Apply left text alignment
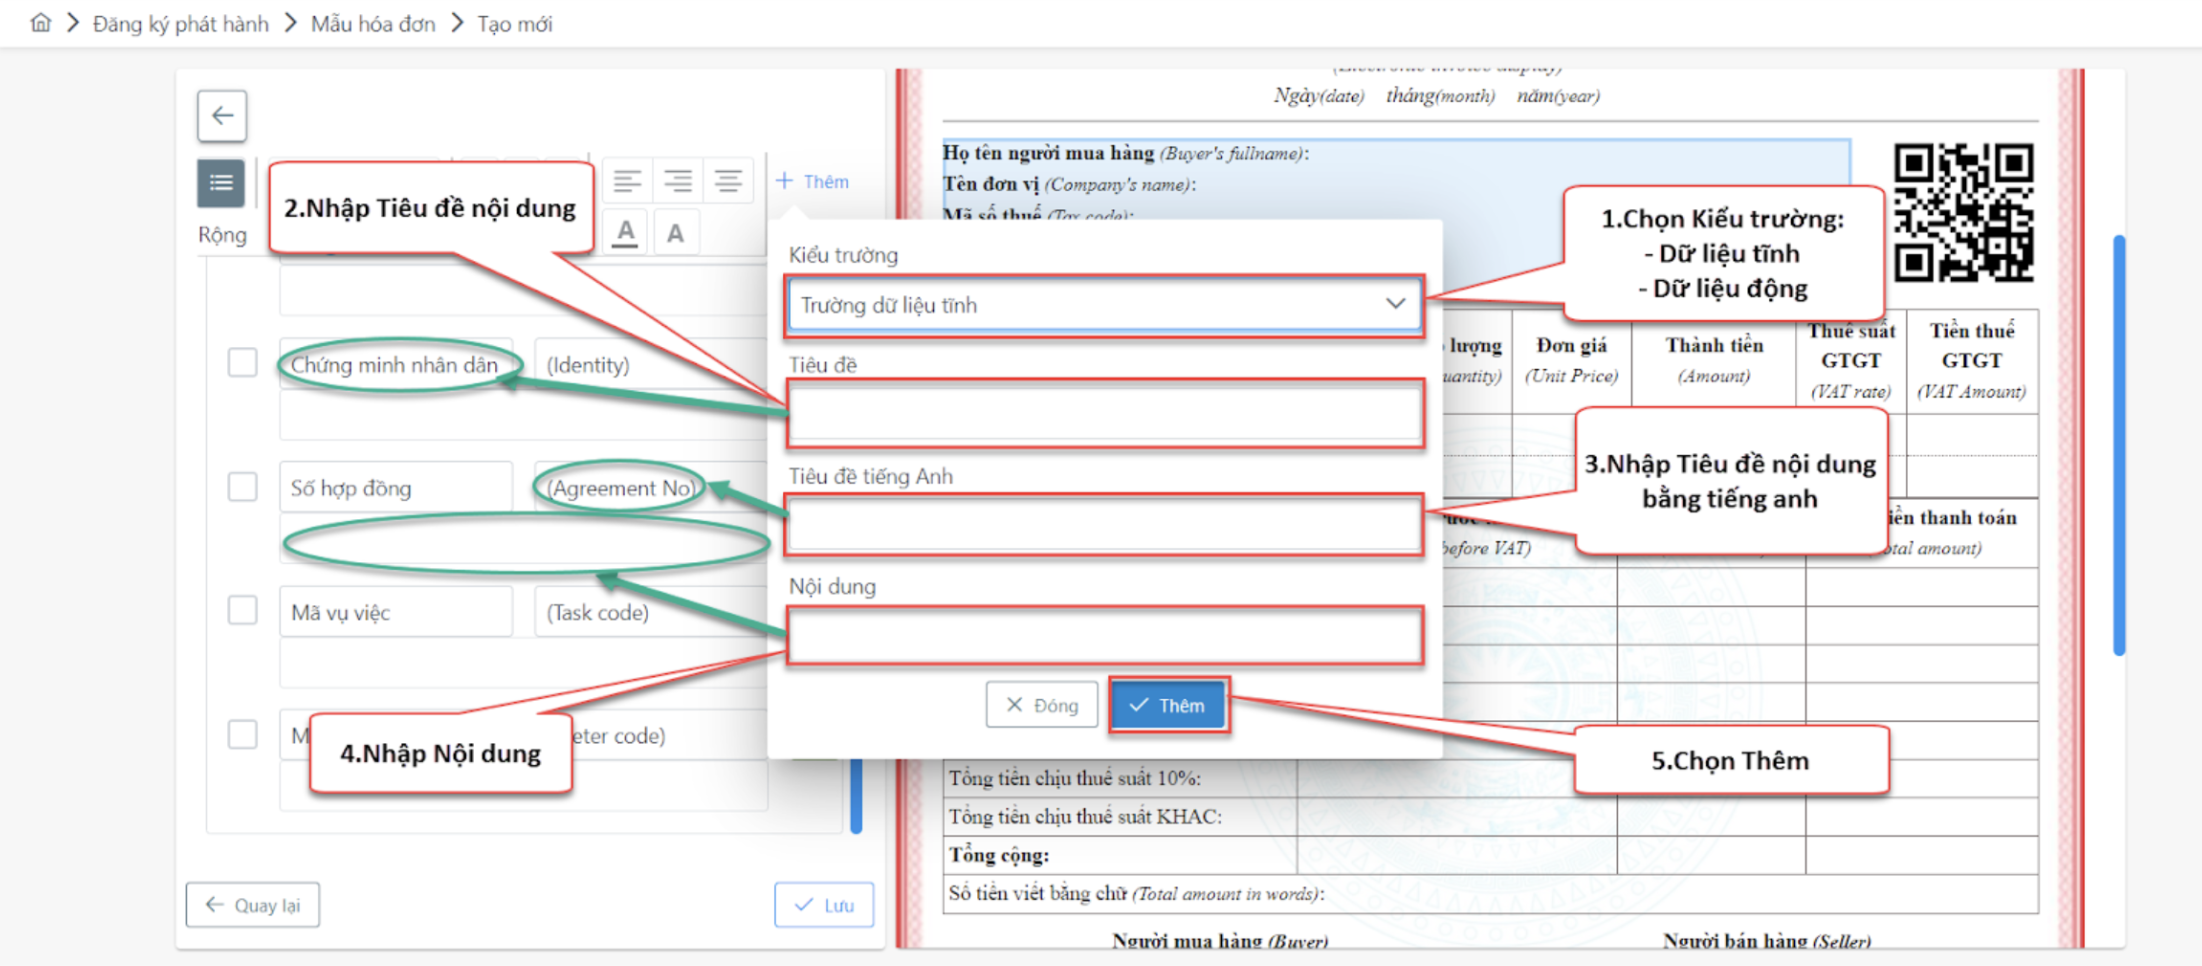Viewport: 2202px width, 966px height. click(627, 181)
